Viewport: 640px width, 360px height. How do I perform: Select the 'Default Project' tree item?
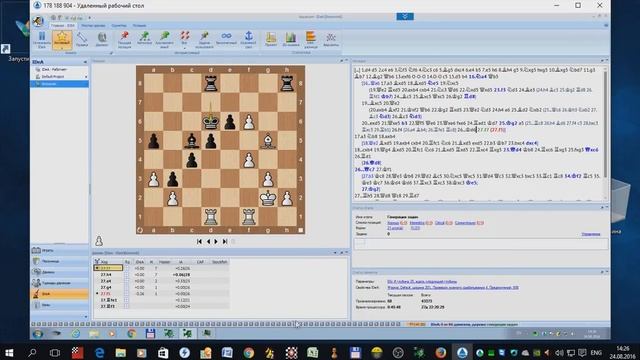click(x=53, y=76)
